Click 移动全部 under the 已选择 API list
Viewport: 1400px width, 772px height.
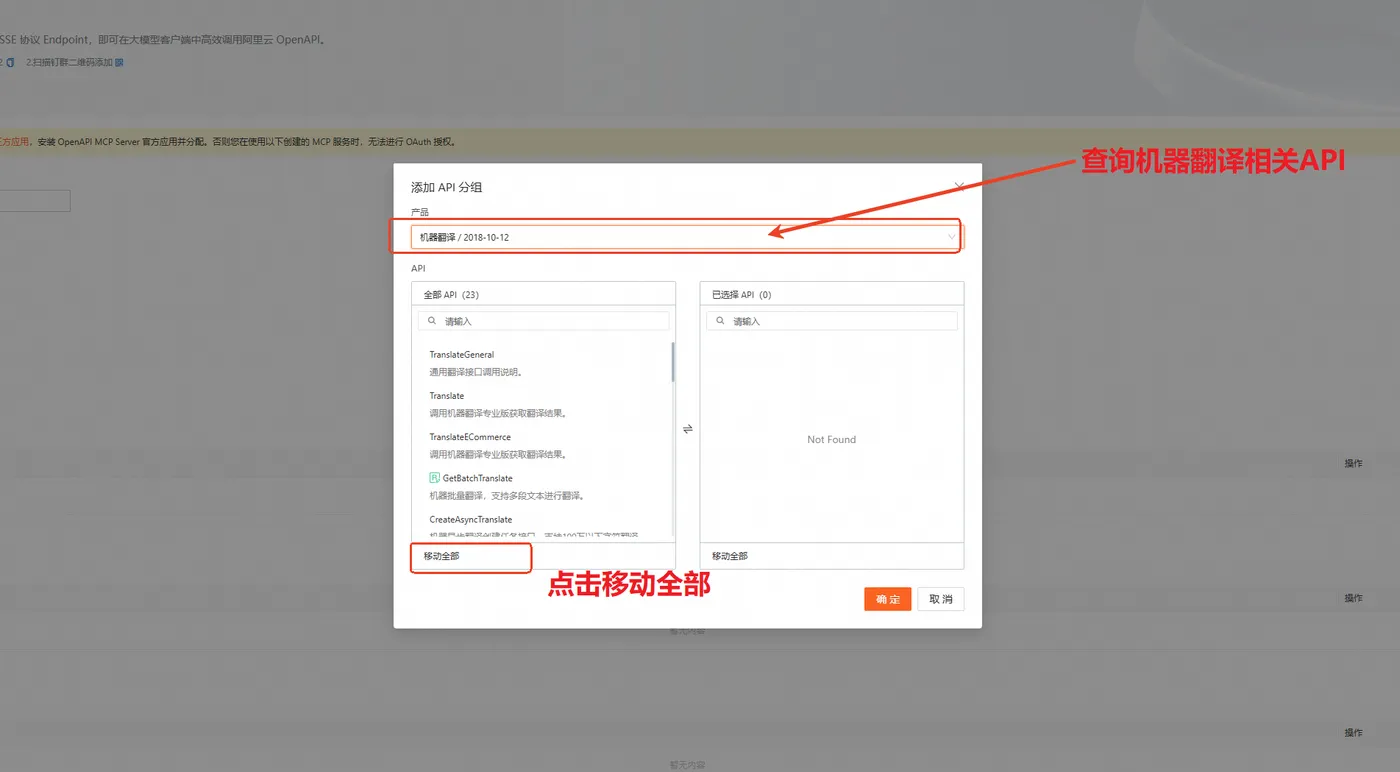point(730,556)
